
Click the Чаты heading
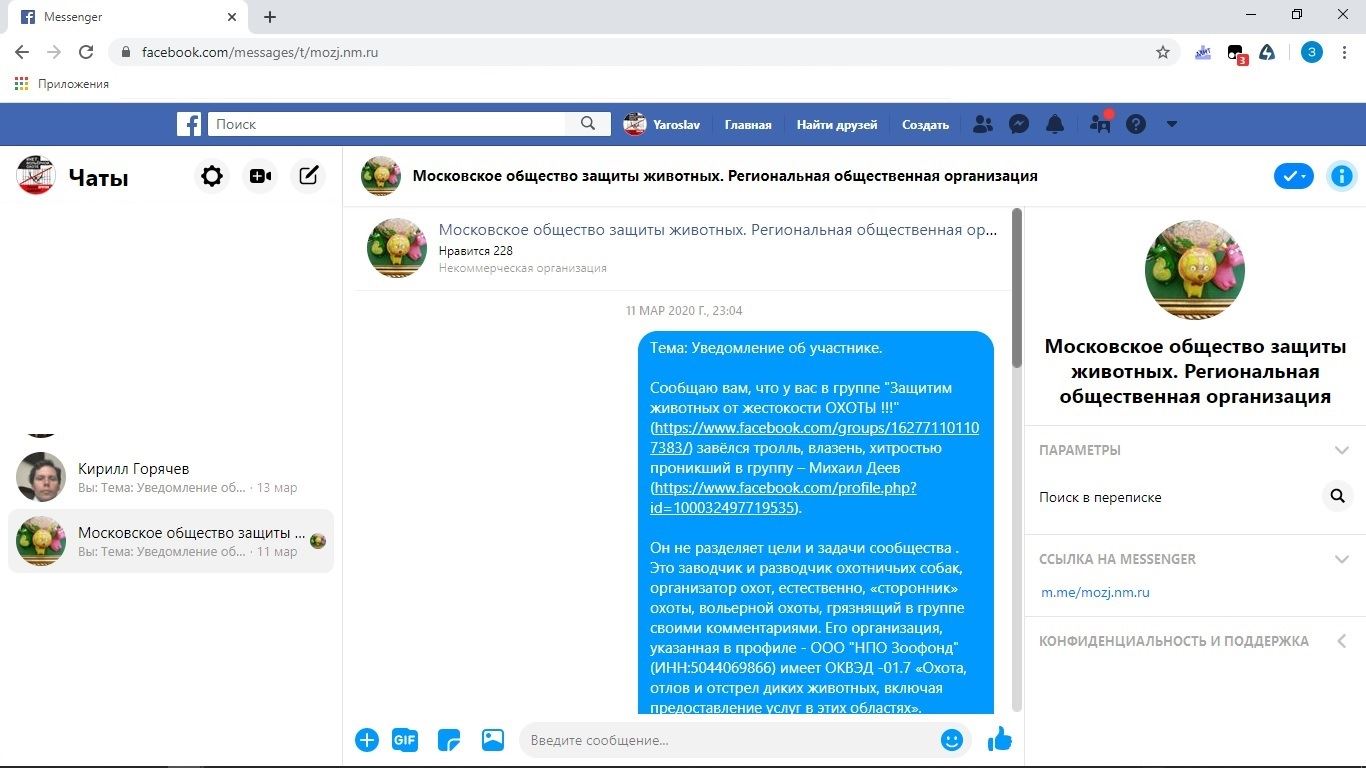[x=98, y=178]
